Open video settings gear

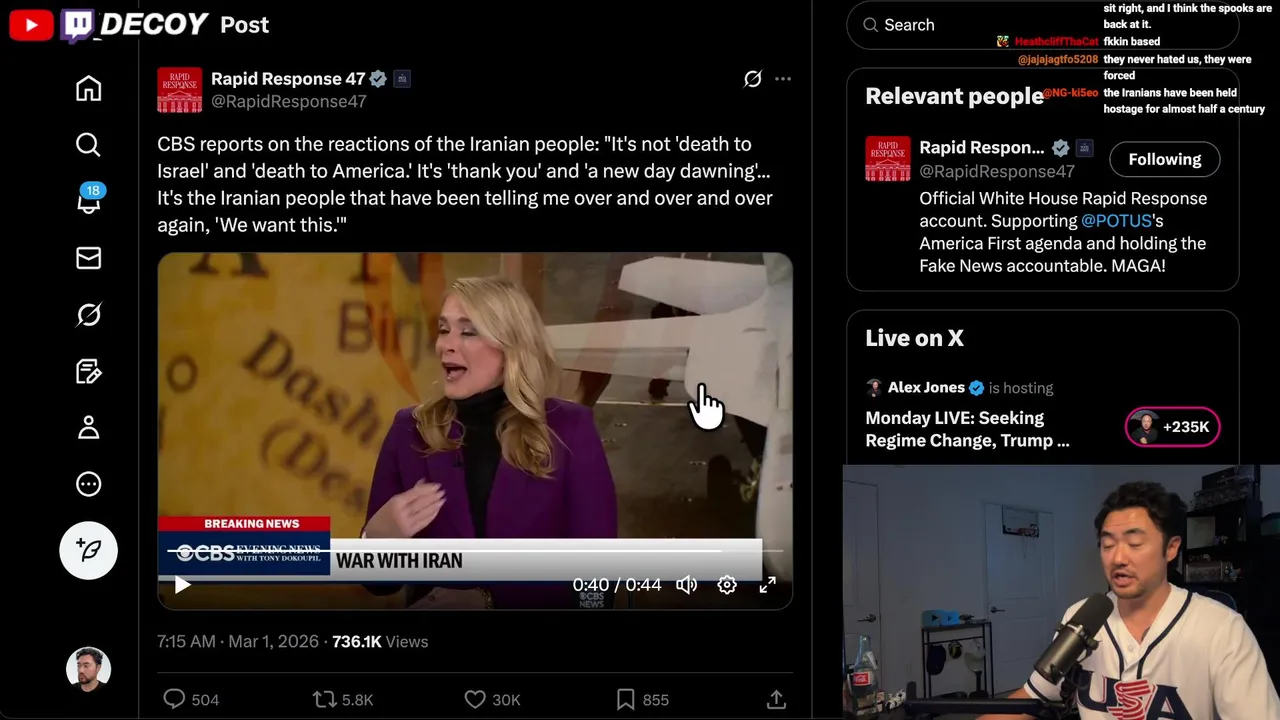click(x=727, y=585)
